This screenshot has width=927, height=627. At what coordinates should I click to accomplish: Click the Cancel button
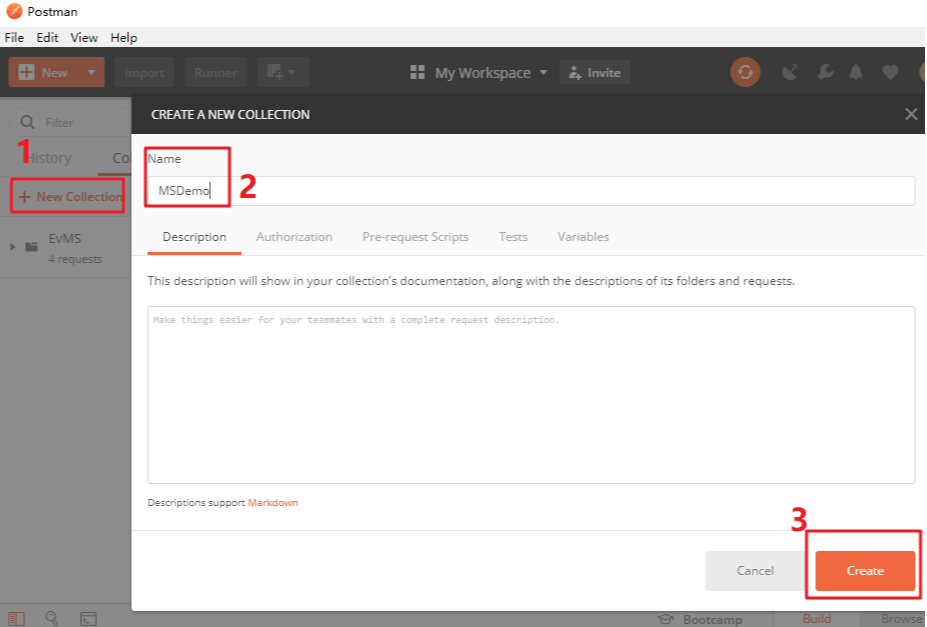point(755,570)
